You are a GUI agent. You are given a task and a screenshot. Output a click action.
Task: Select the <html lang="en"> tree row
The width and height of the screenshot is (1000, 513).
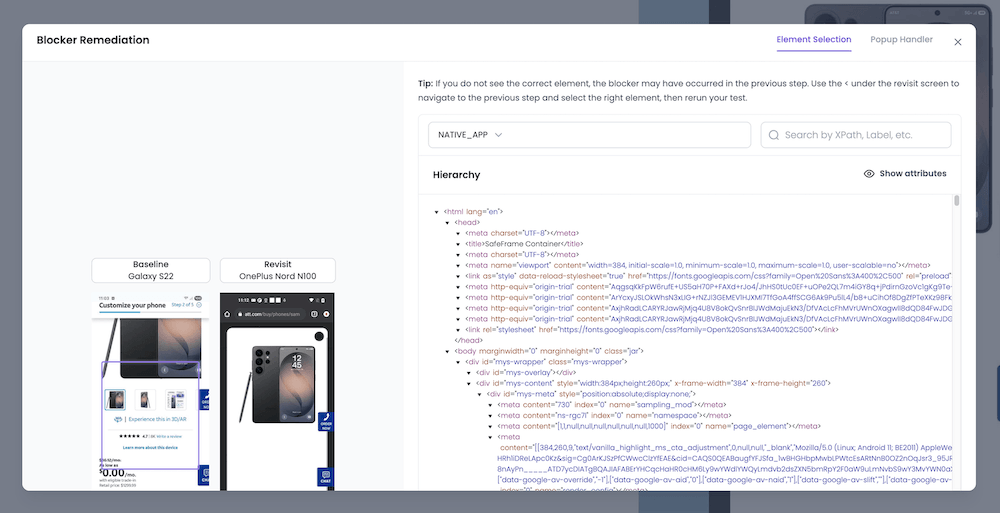tap(474, 212)
